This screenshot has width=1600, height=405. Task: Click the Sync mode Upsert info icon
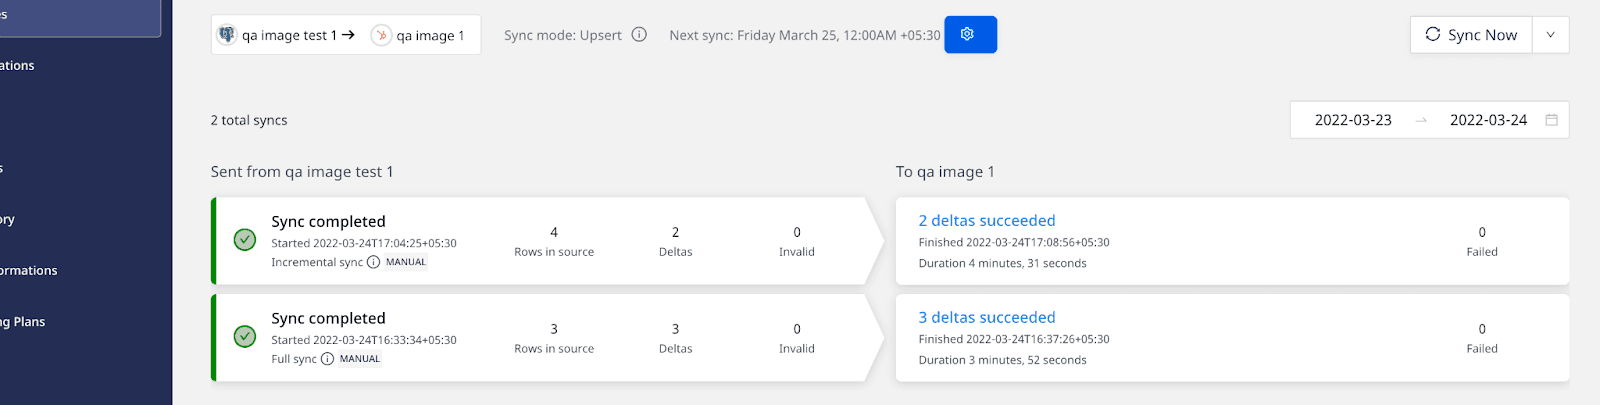(639, 35)
